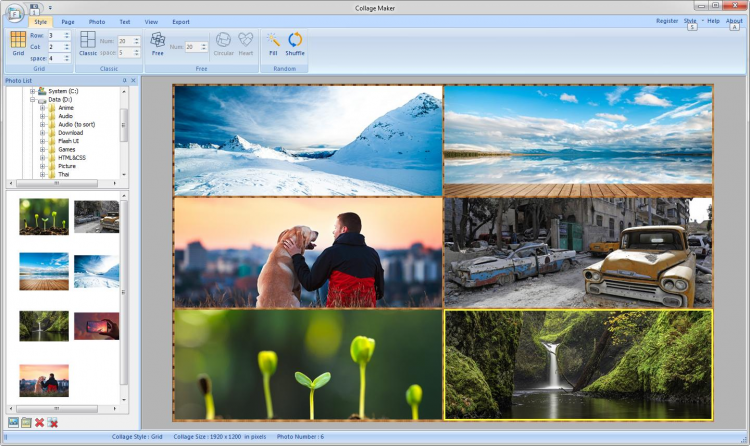Remove selected photo with the red X icon

[40, 423]
